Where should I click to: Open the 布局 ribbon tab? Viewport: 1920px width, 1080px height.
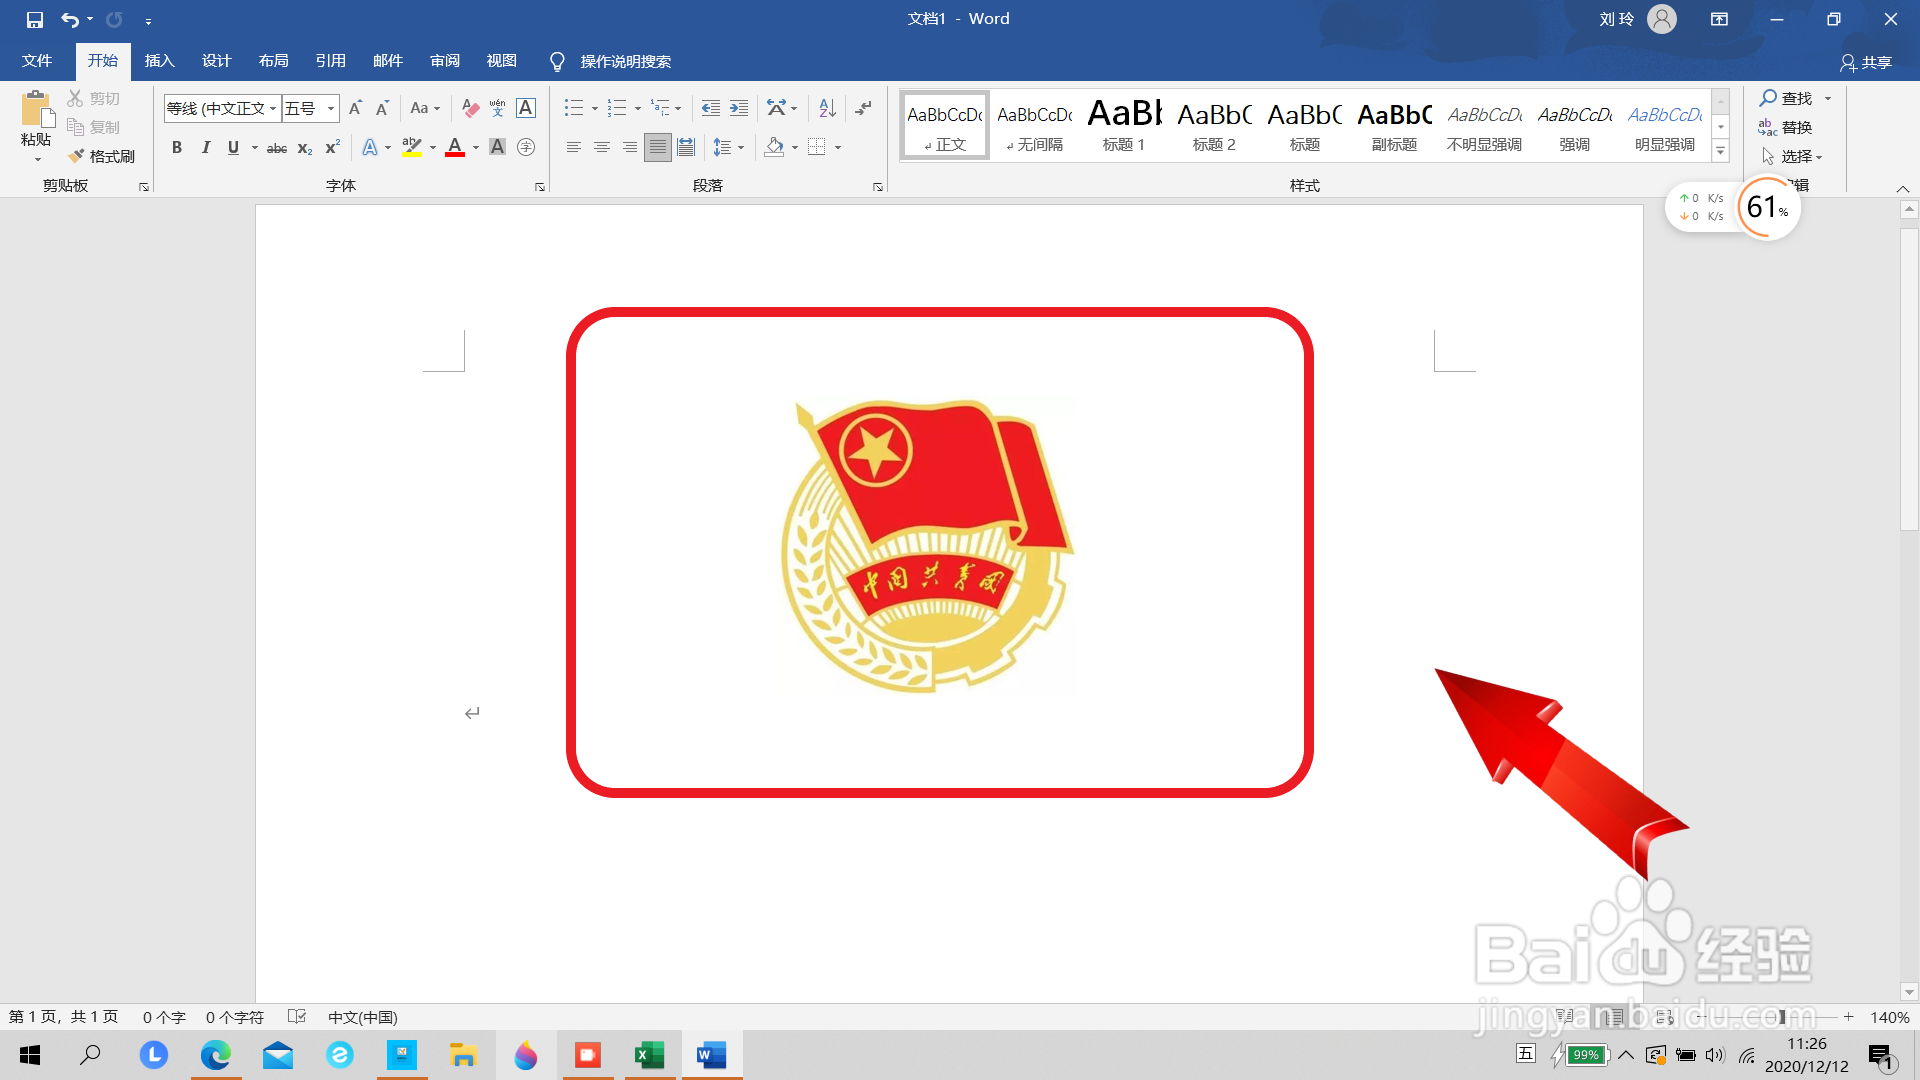click(x=273, y=61)
